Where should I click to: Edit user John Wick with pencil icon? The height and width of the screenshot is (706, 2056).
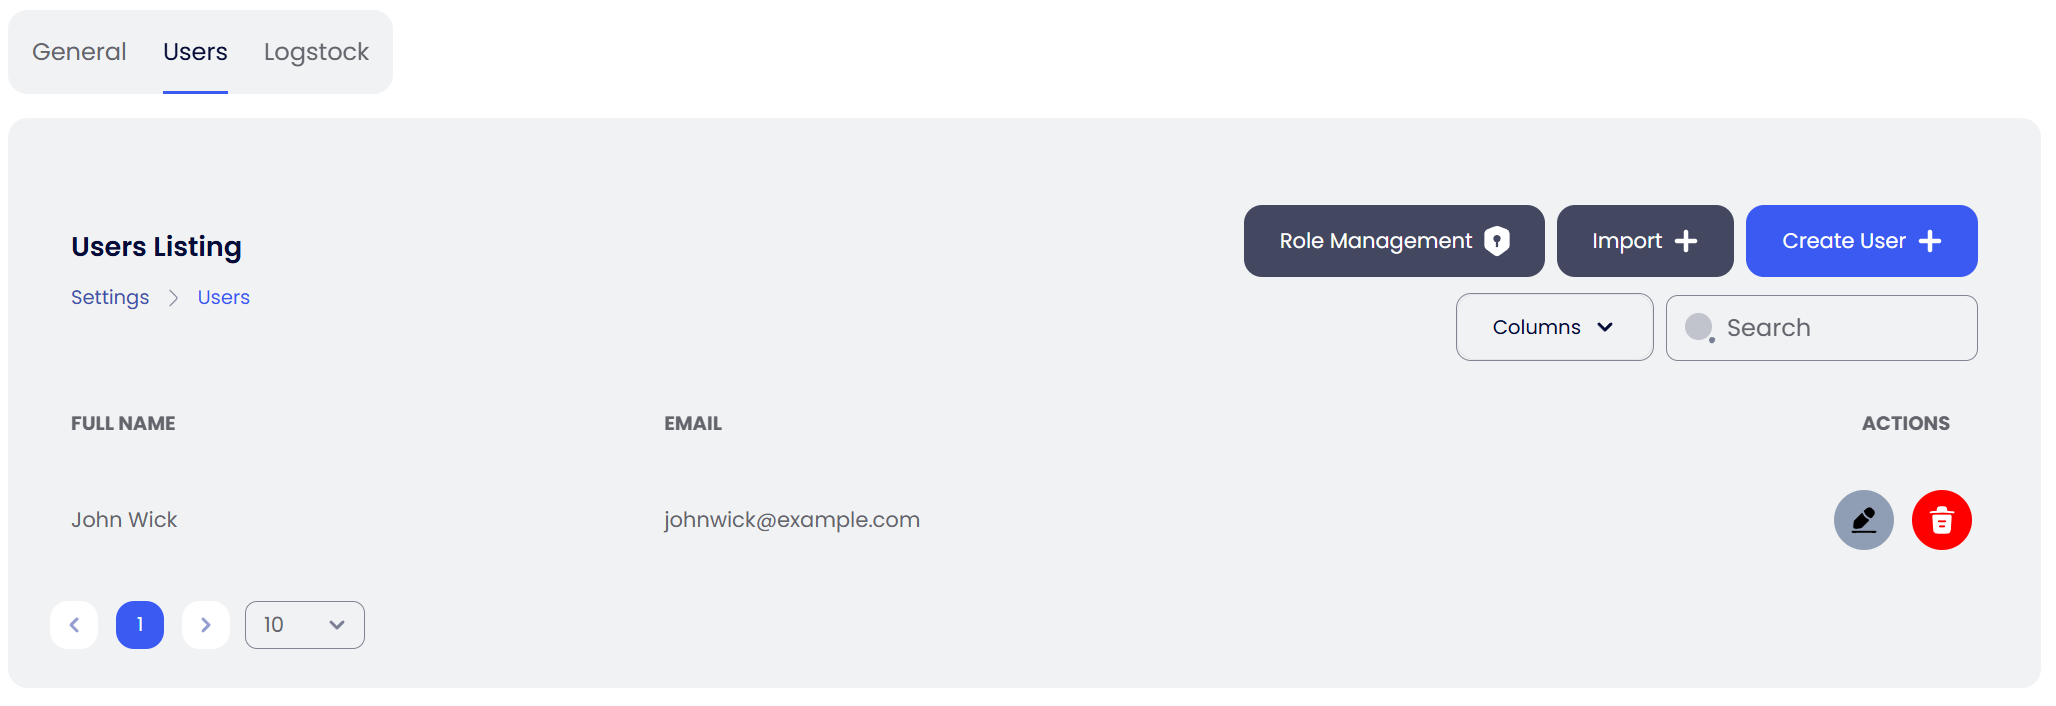point(1863,520)
